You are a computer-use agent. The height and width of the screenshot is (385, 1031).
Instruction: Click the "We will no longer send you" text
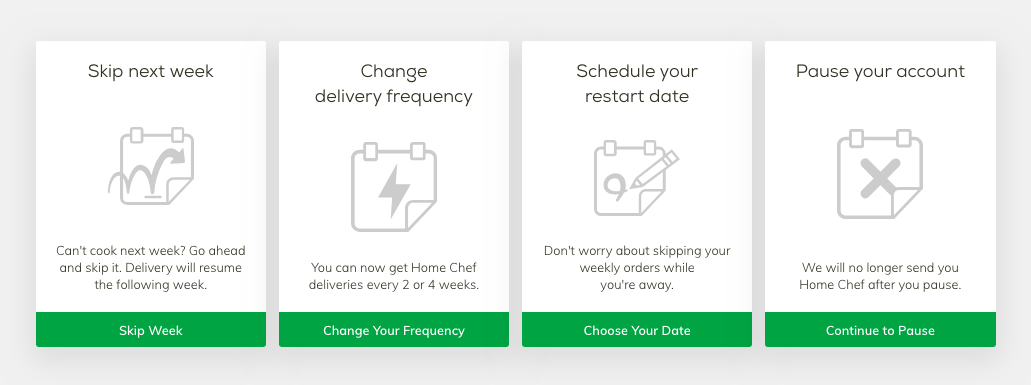click(x=880, y=267)
